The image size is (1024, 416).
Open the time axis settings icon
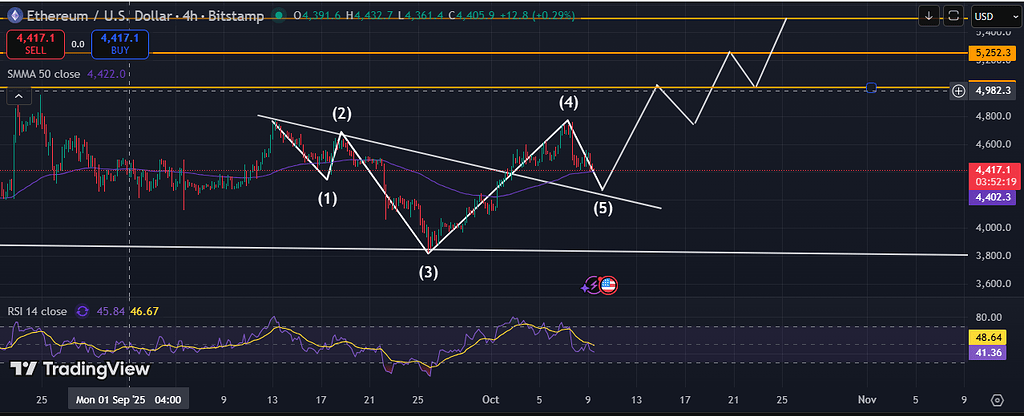tap(996, 398)
